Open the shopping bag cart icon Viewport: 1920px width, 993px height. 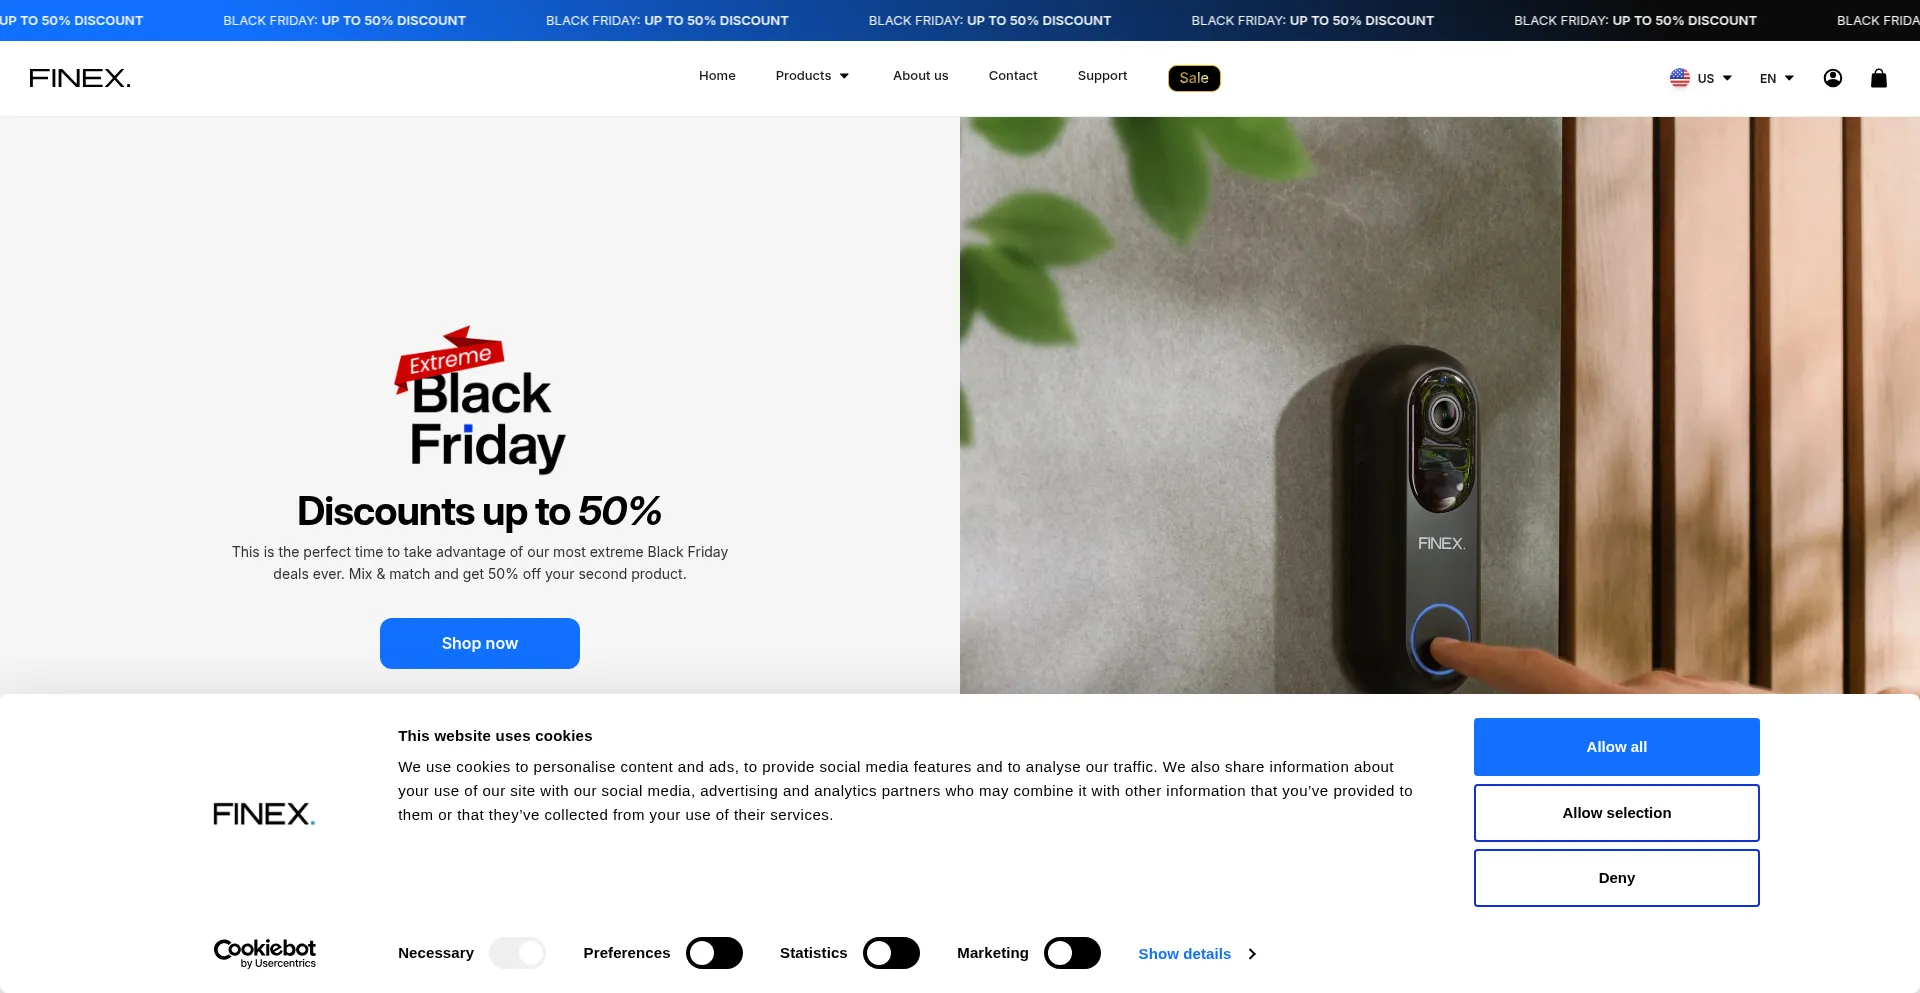(x=1878, y=78)
